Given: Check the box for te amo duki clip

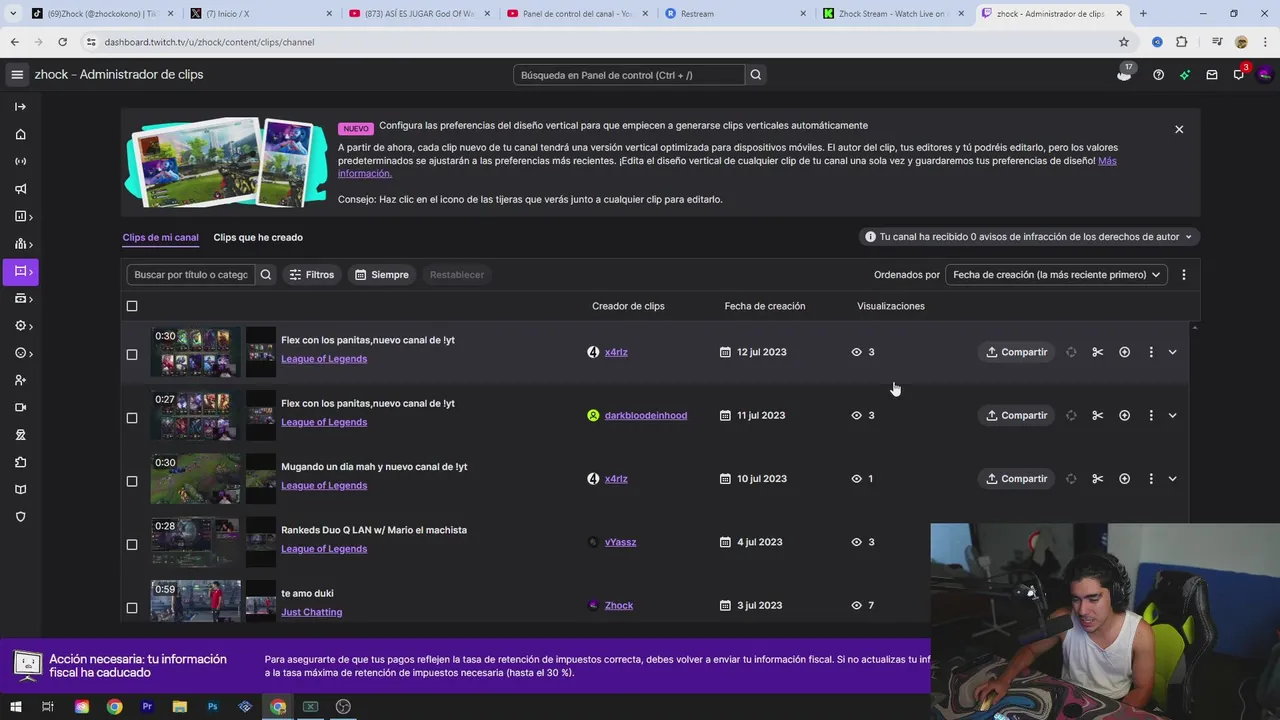Looking at the screenshot, I should [132, 608].
